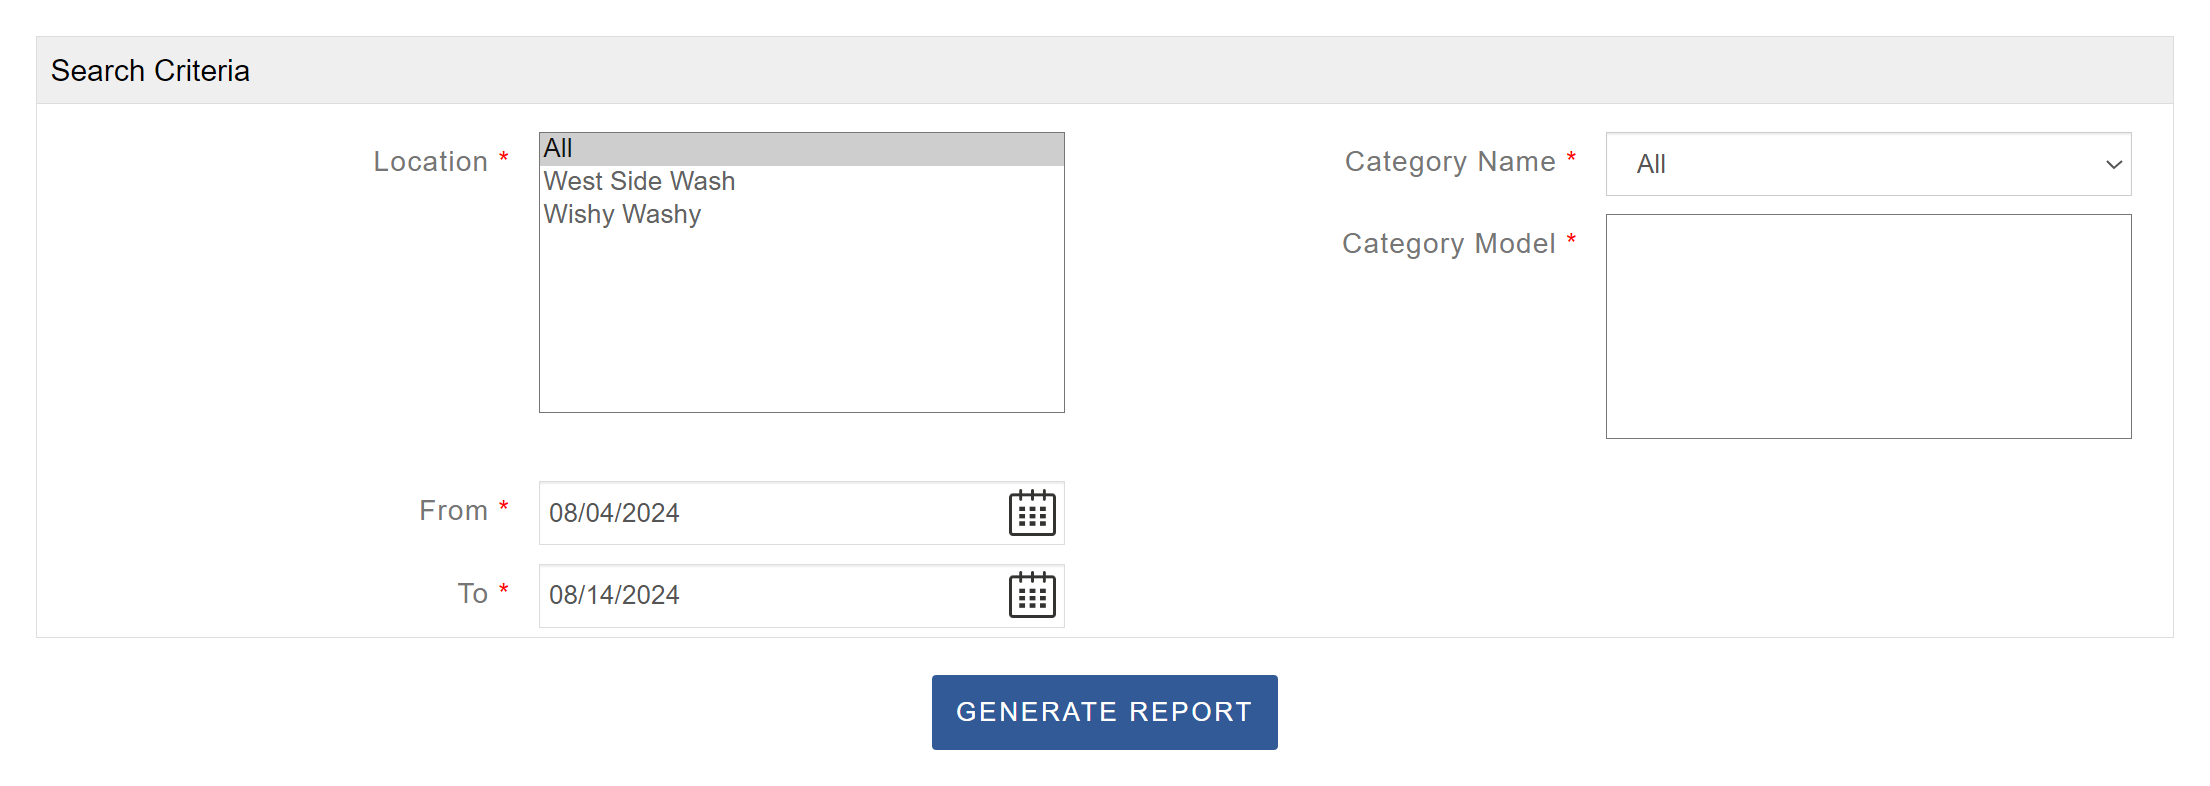Click the Category Model field label
Viewport: 2210px width, 786px height.
click(1448, 244)
